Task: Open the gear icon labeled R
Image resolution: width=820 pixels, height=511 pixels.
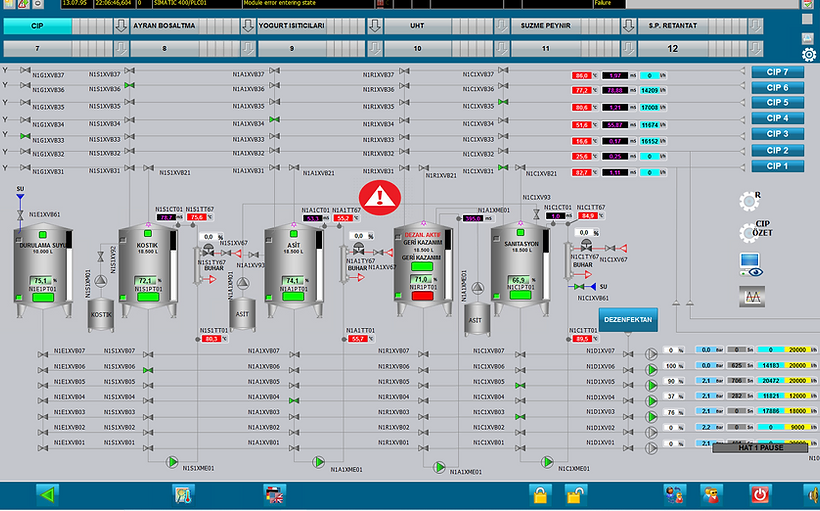Action: (749, 201)
